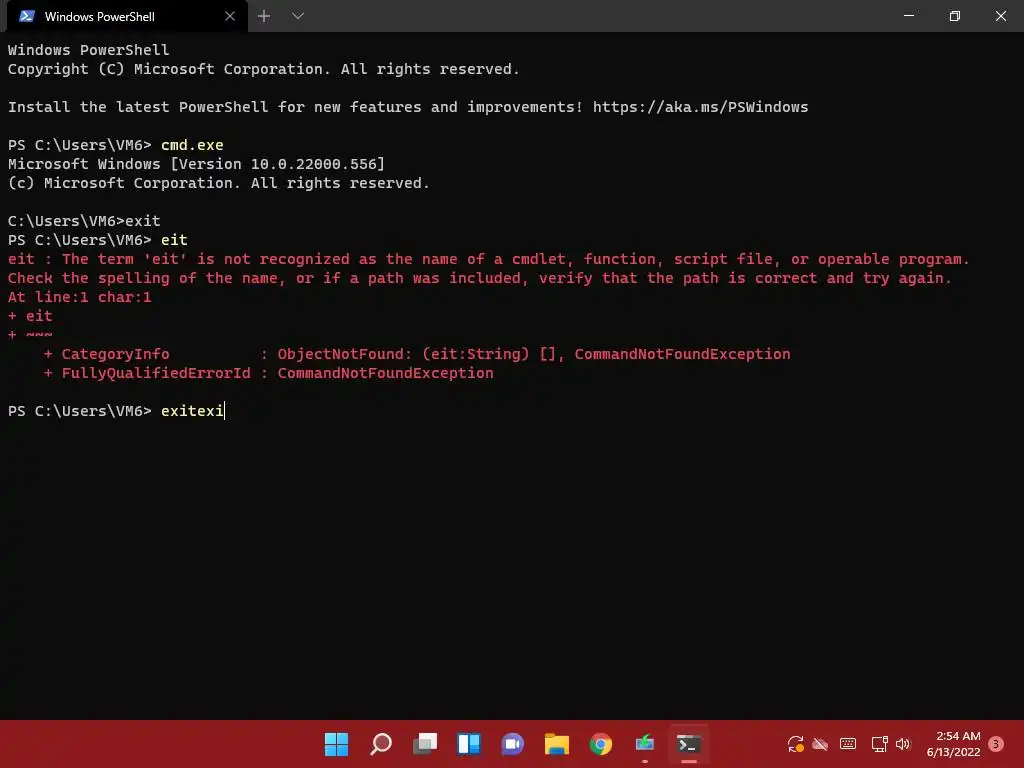Click the 'Install the latest PowerShell' text
1024x768 pixels.
click(x=138, y=107)
